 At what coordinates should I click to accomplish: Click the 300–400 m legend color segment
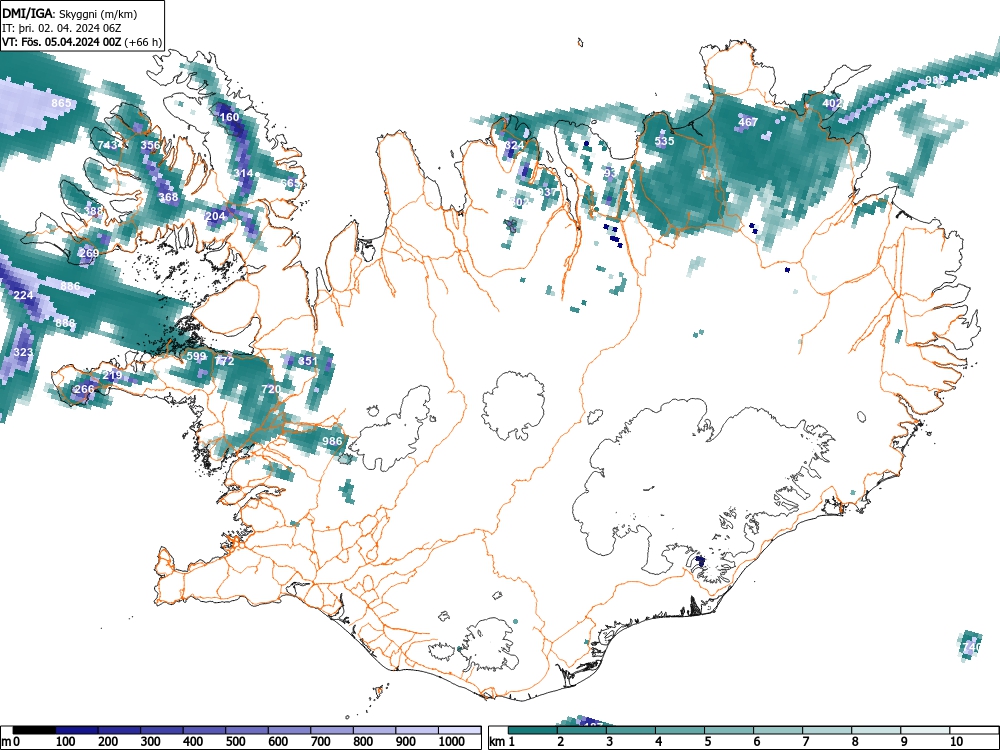162,730
